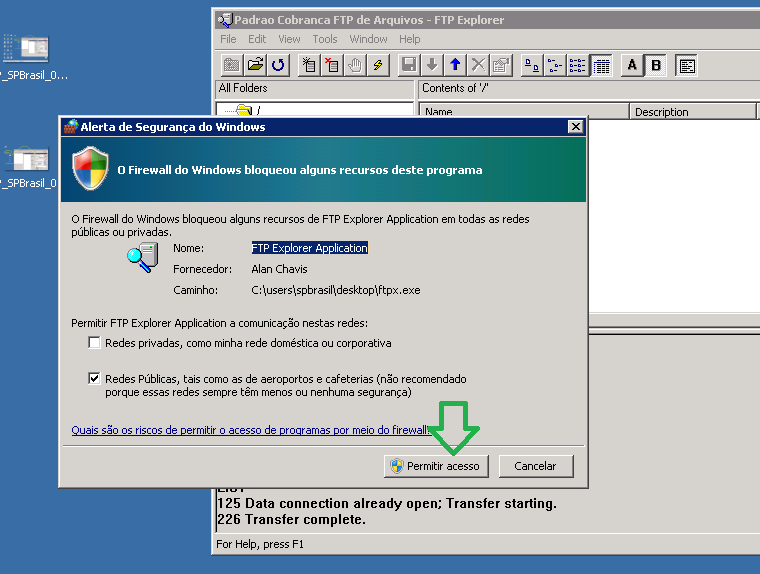Click the 'For Help, press F1' status text

[260, 544]
